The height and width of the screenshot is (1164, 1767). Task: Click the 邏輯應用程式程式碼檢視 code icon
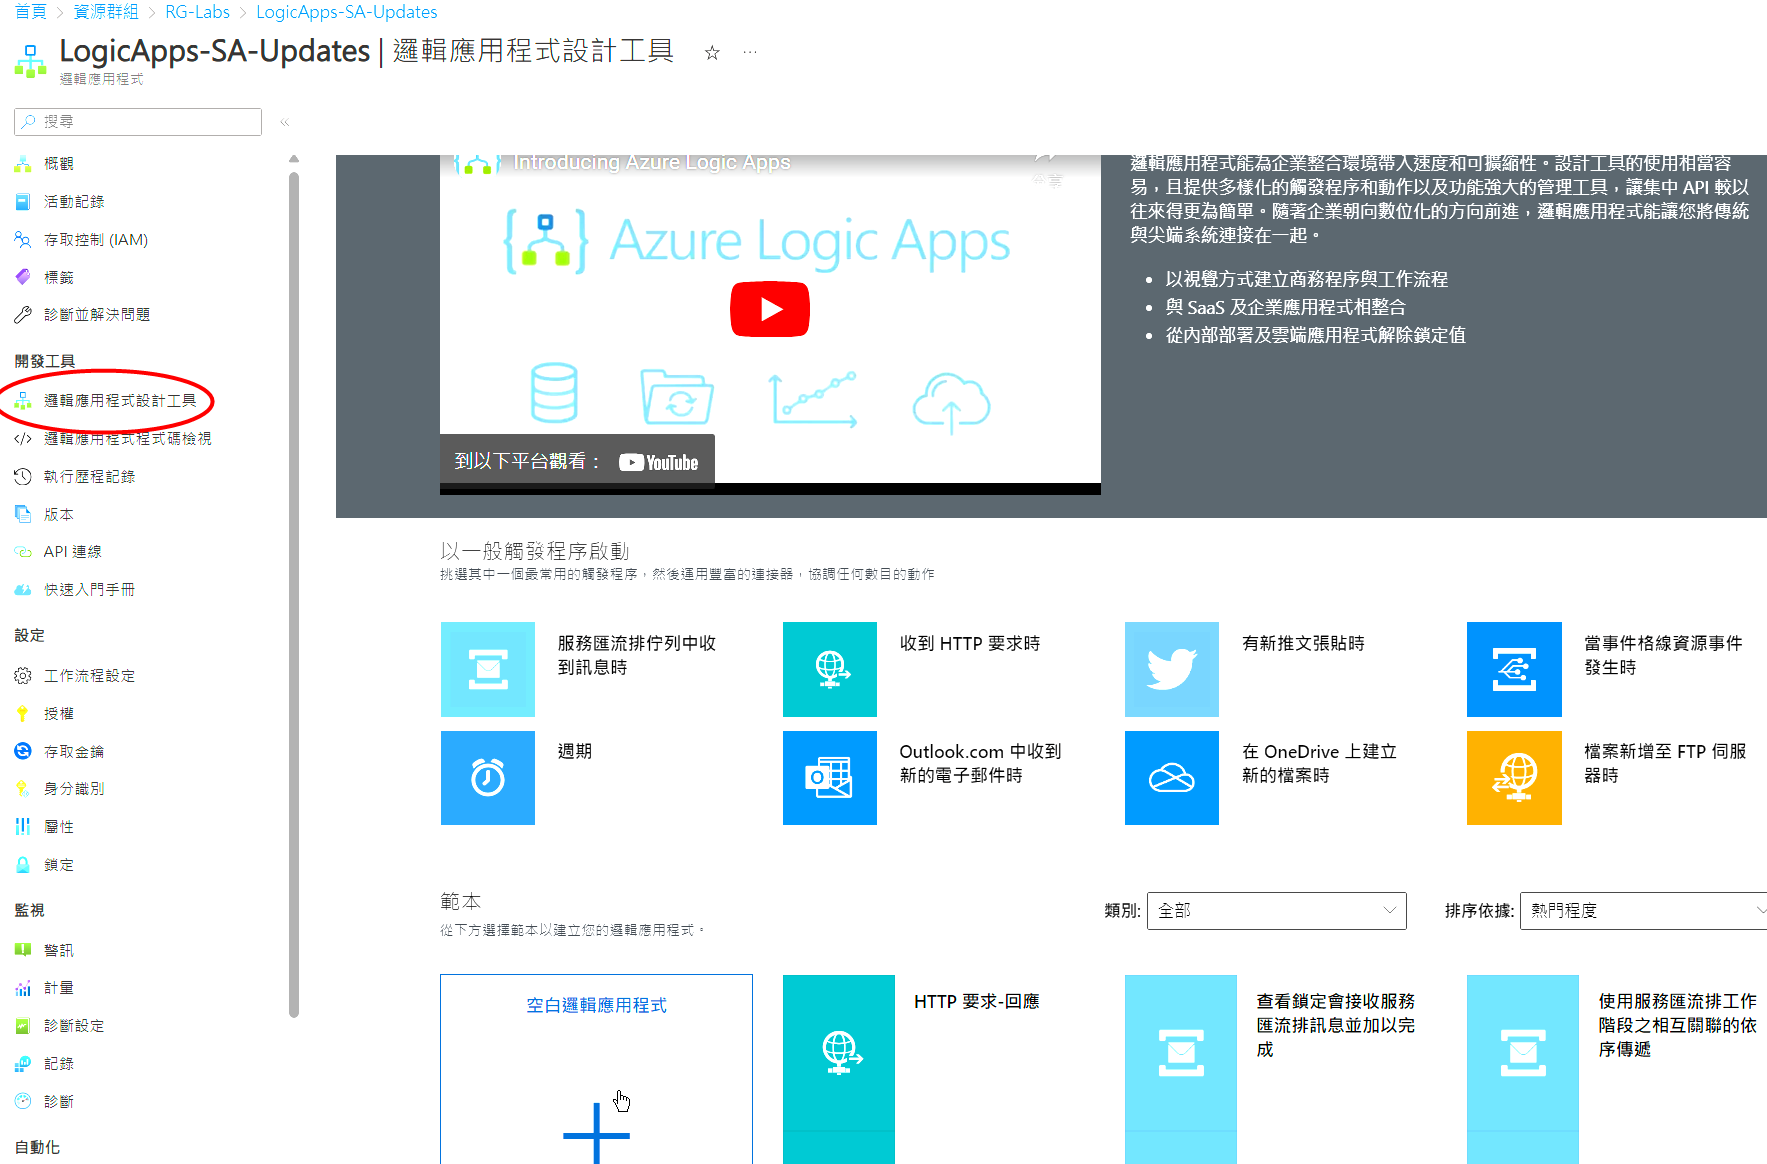(23, 438)
